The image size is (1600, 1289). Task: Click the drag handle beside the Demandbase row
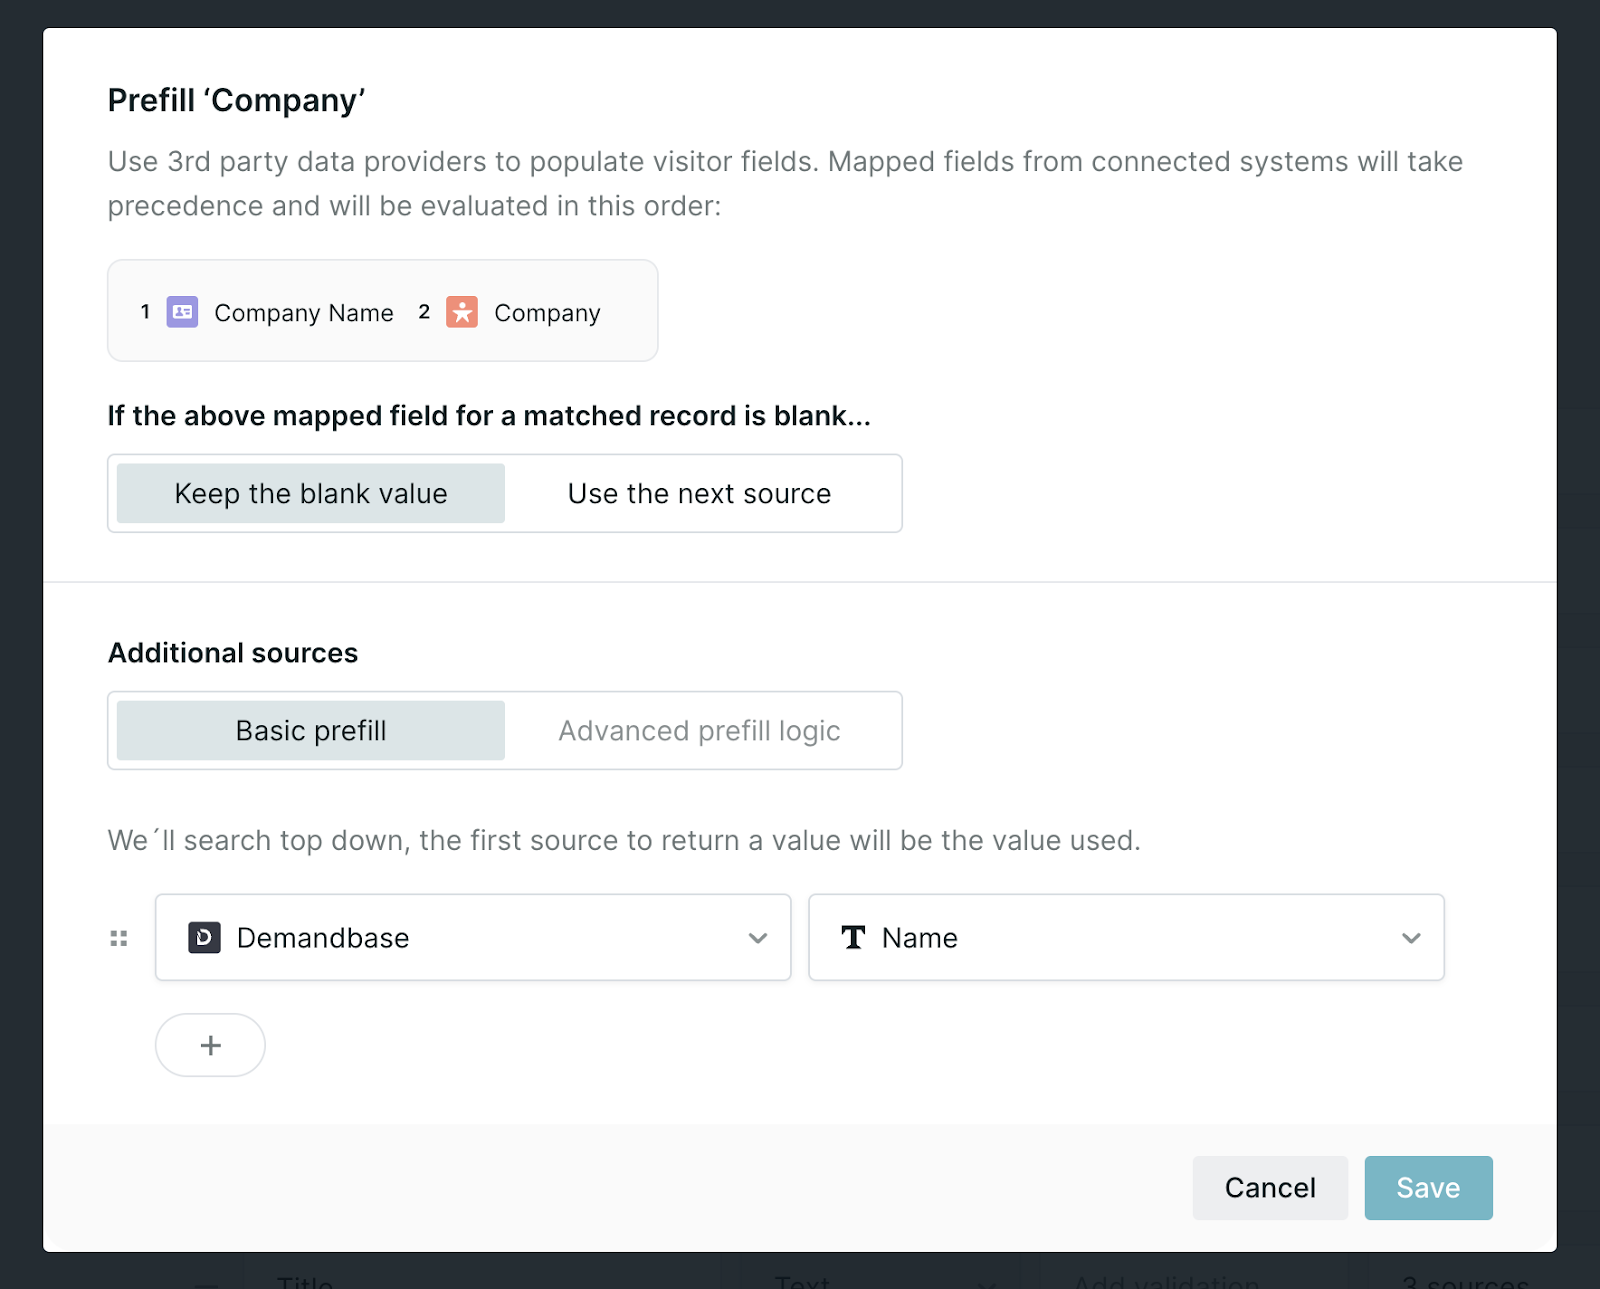[x=119, y=938]
